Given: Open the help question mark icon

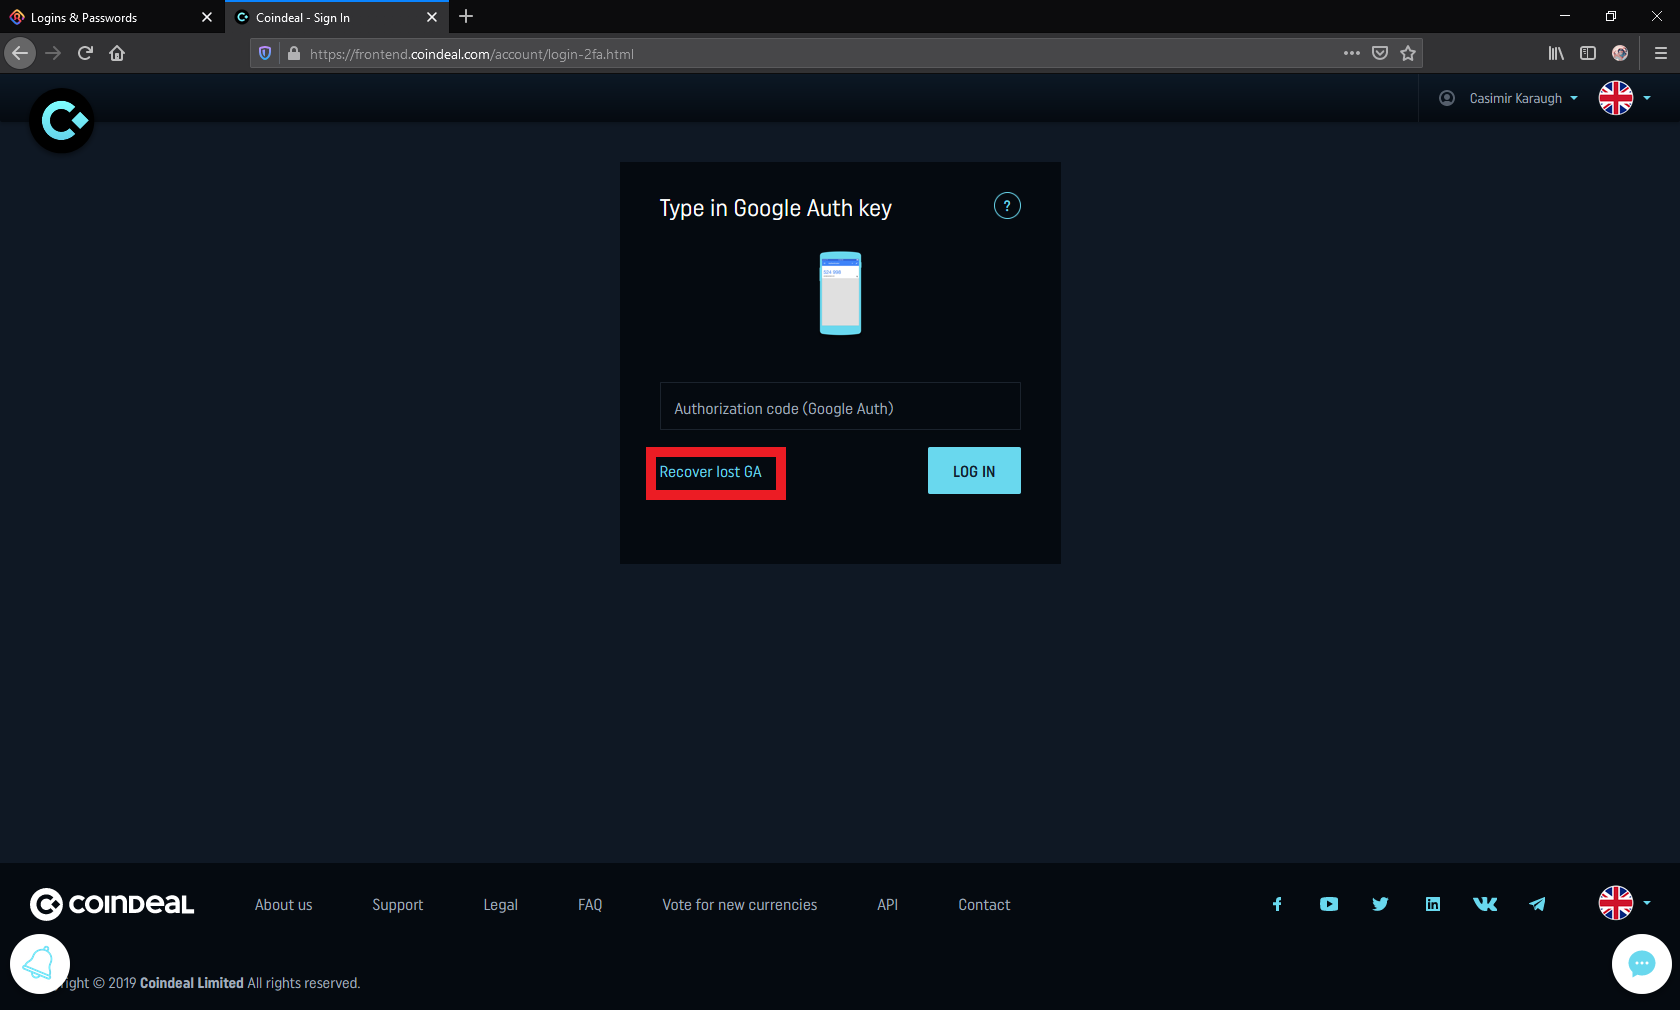Looking at the screenshot, I should click(x=1007, y=206).
